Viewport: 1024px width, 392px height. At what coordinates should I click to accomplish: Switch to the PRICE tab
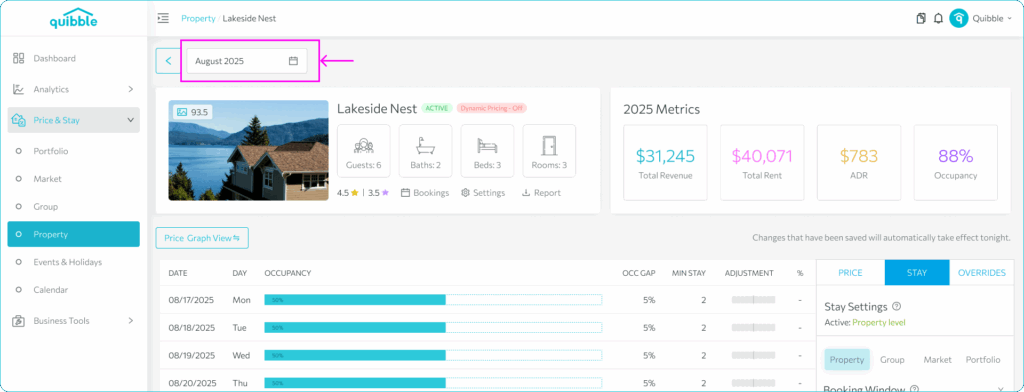click(x=850, y=272)
